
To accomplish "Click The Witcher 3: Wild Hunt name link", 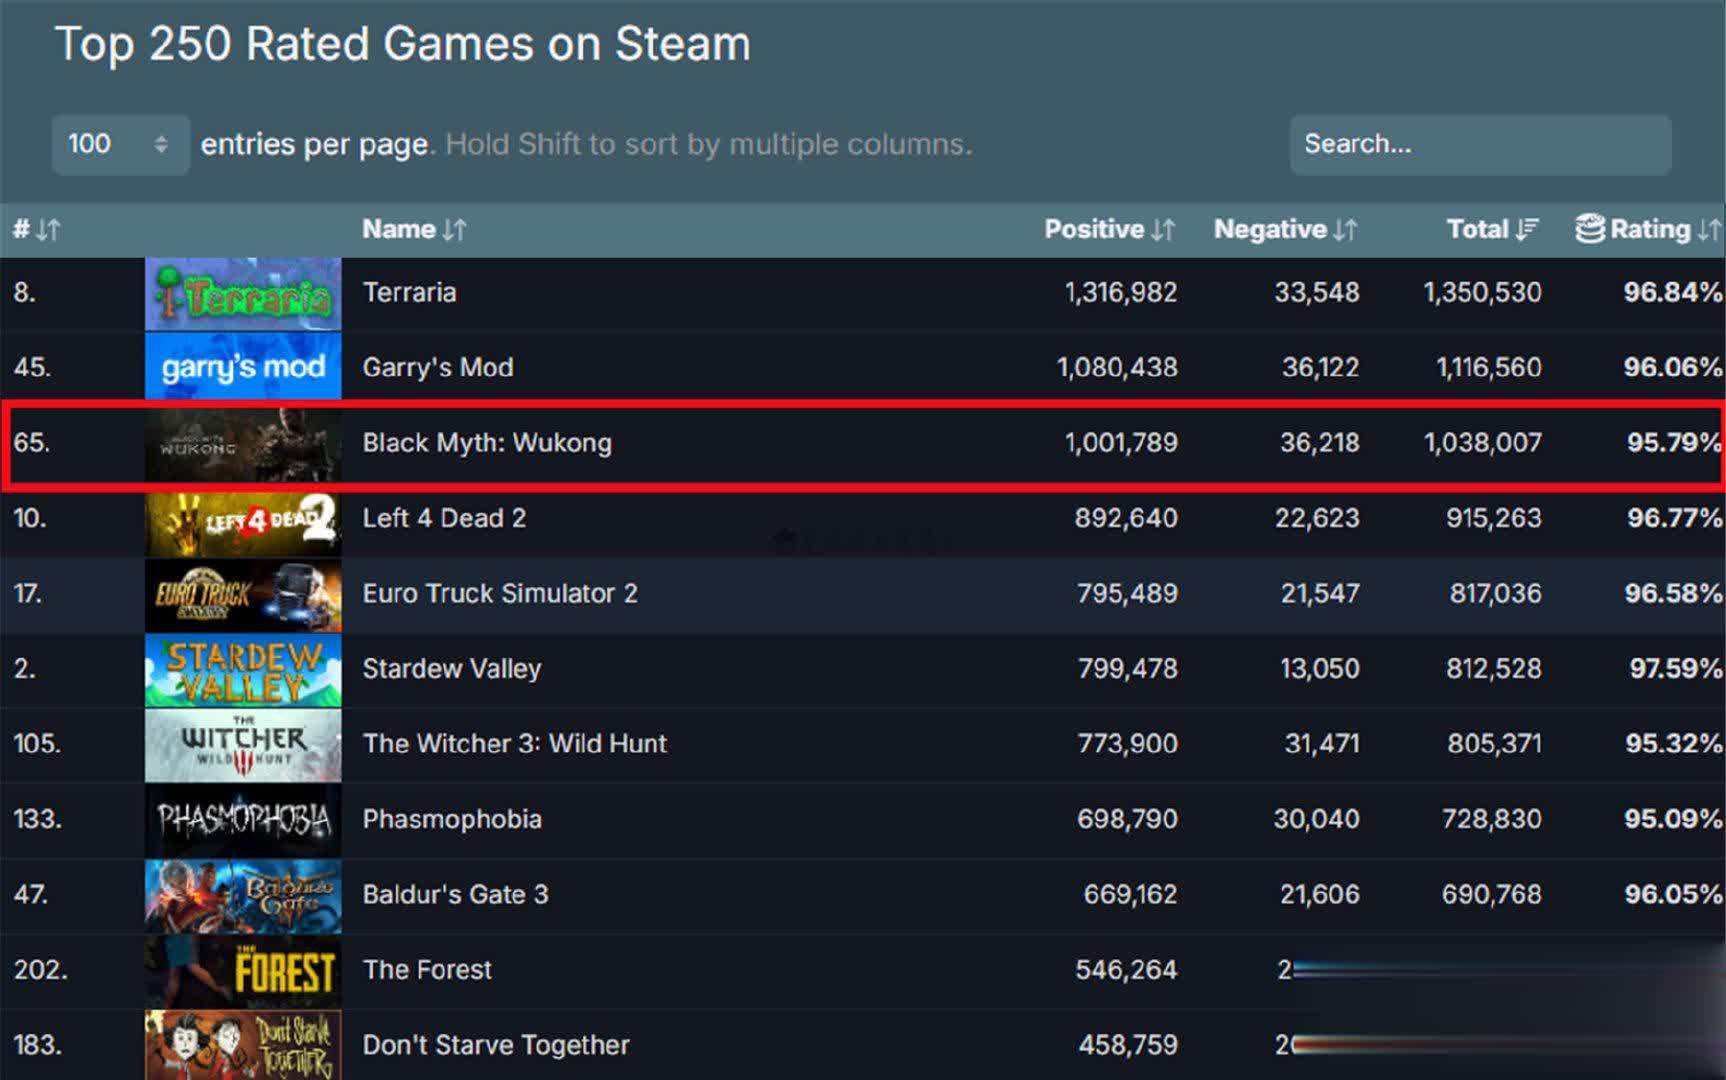I will pos(514,743).
